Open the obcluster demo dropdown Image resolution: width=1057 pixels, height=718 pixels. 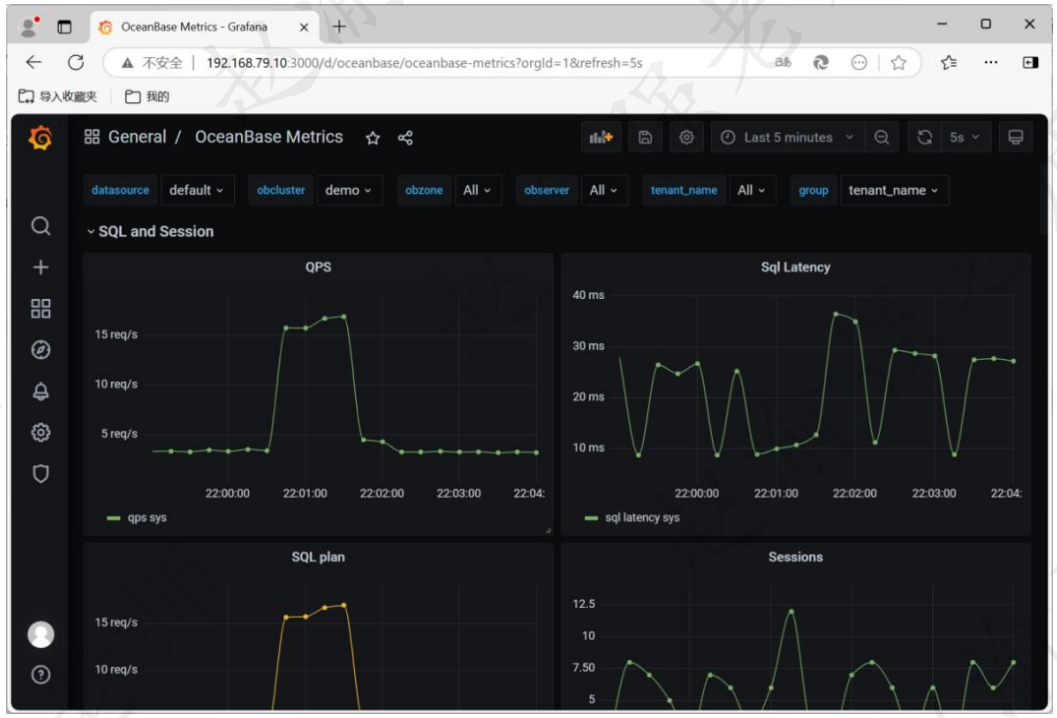(x=349, y=191)
